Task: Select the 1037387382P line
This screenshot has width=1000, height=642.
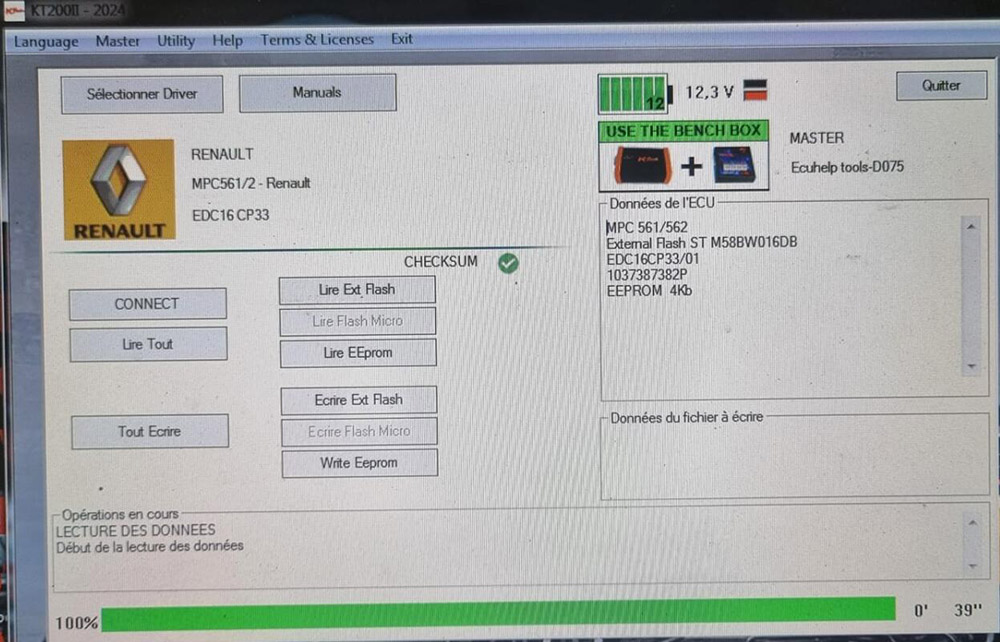Action: point(647,275)
